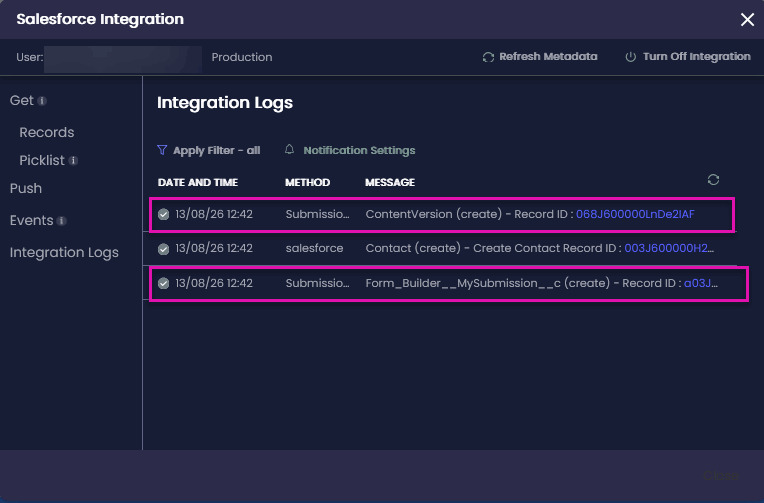Screen dimensions: 764x503
Task: Click the METHOD column header
Action: [x=307, y=182]
